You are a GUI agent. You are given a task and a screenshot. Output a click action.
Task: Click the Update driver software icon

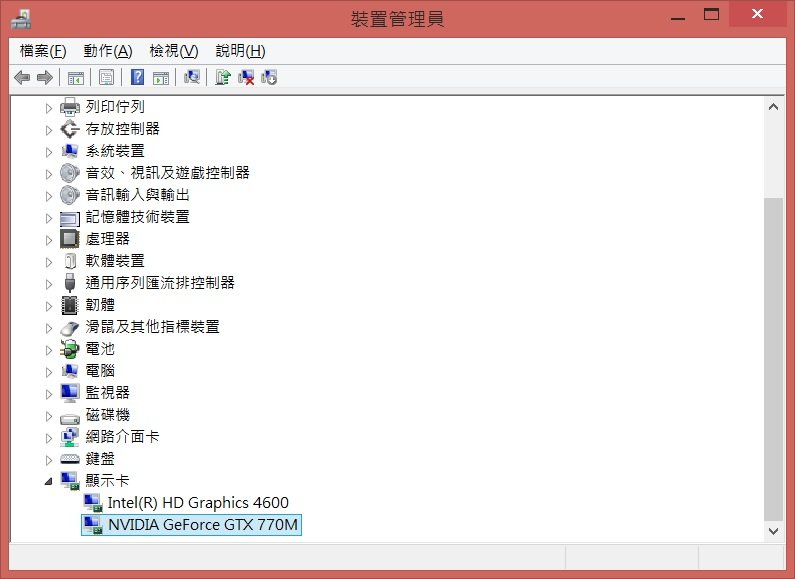point(223,77)
